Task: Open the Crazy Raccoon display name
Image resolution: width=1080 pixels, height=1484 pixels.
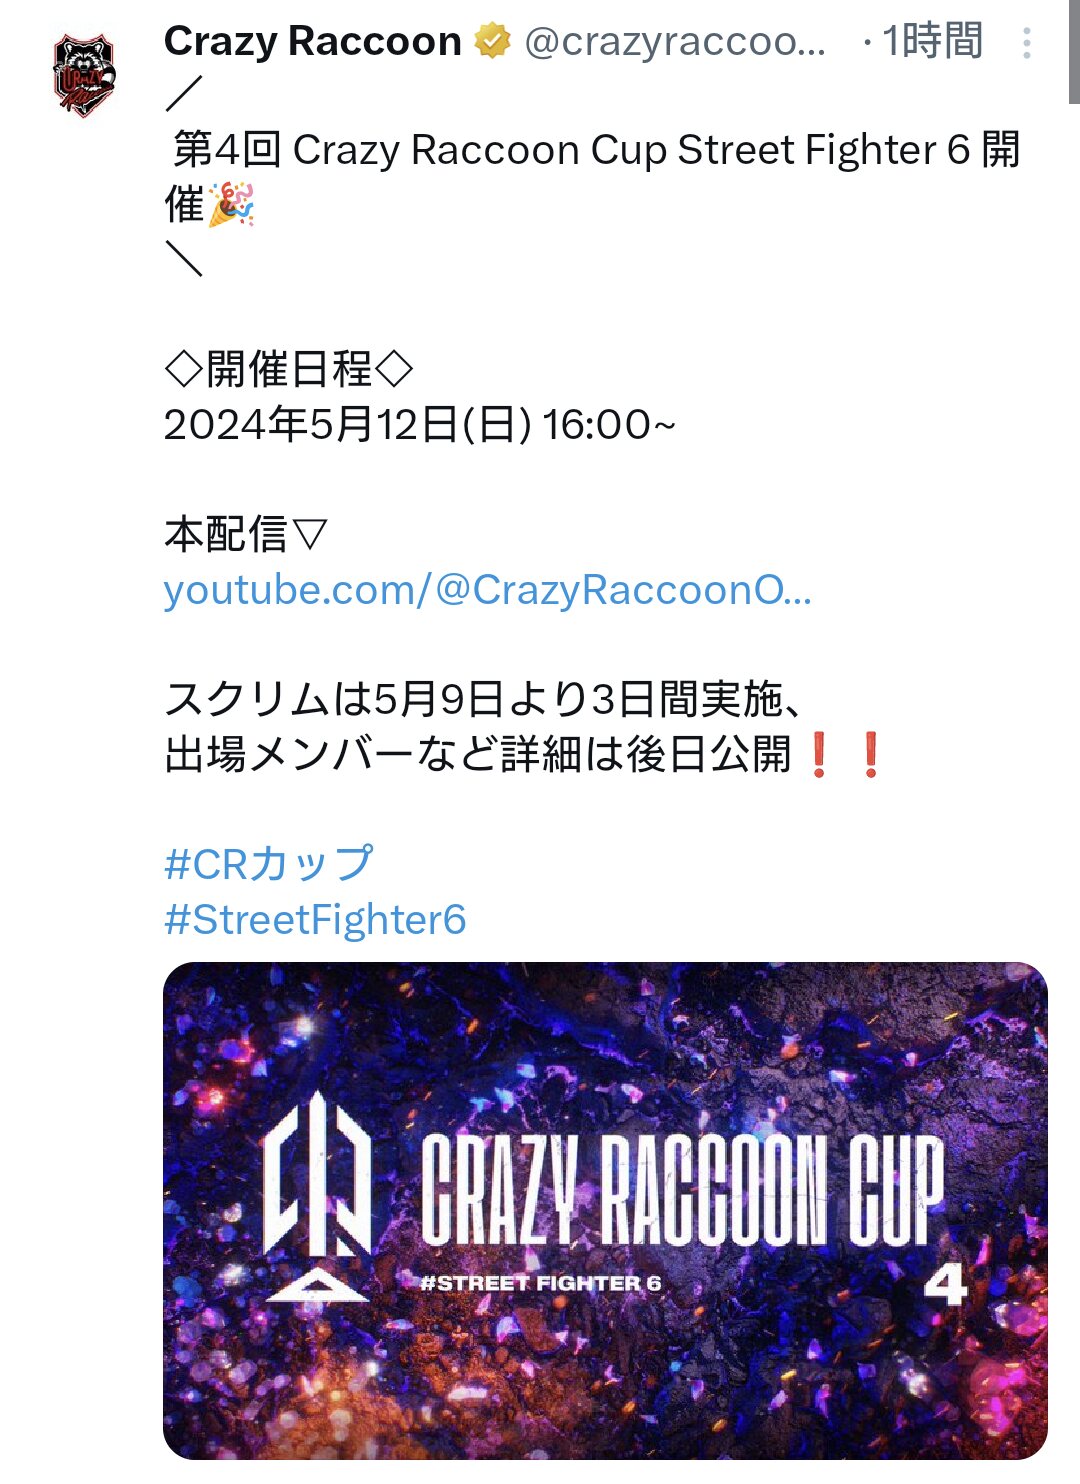Action: tap(312, 41)
